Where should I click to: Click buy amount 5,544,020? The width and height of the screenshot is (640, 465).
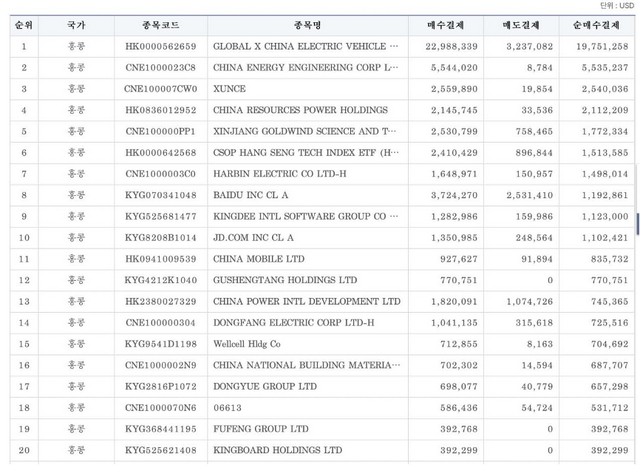click(x=454, y=68)
